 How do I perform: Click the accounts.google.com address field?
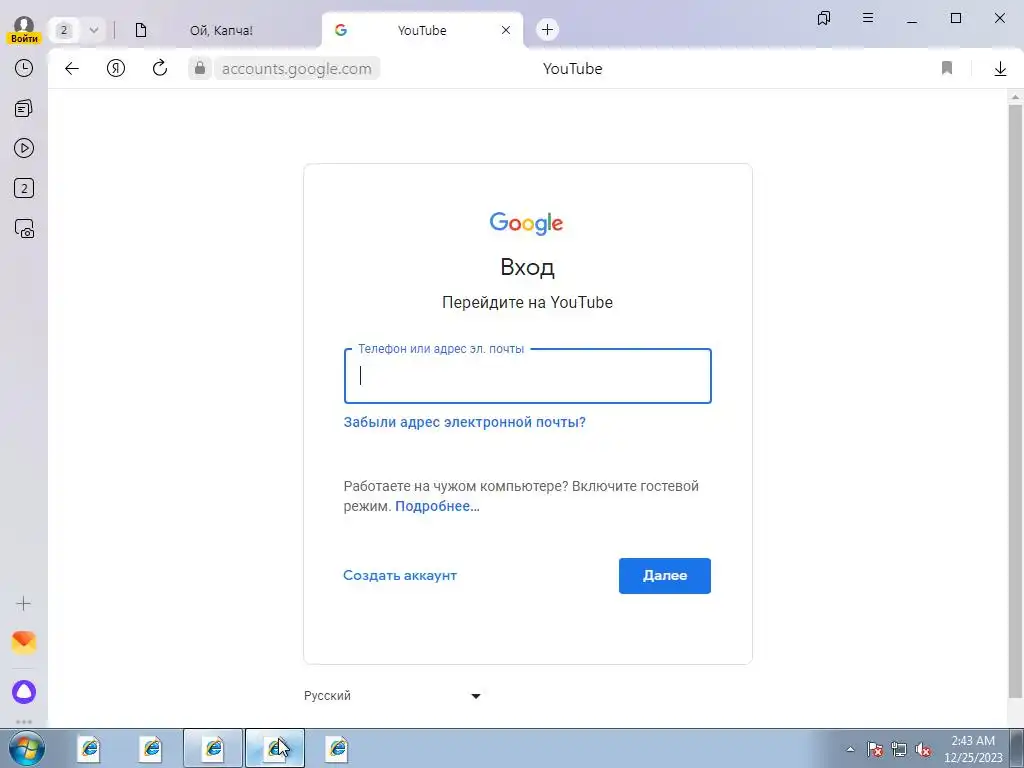296,69
